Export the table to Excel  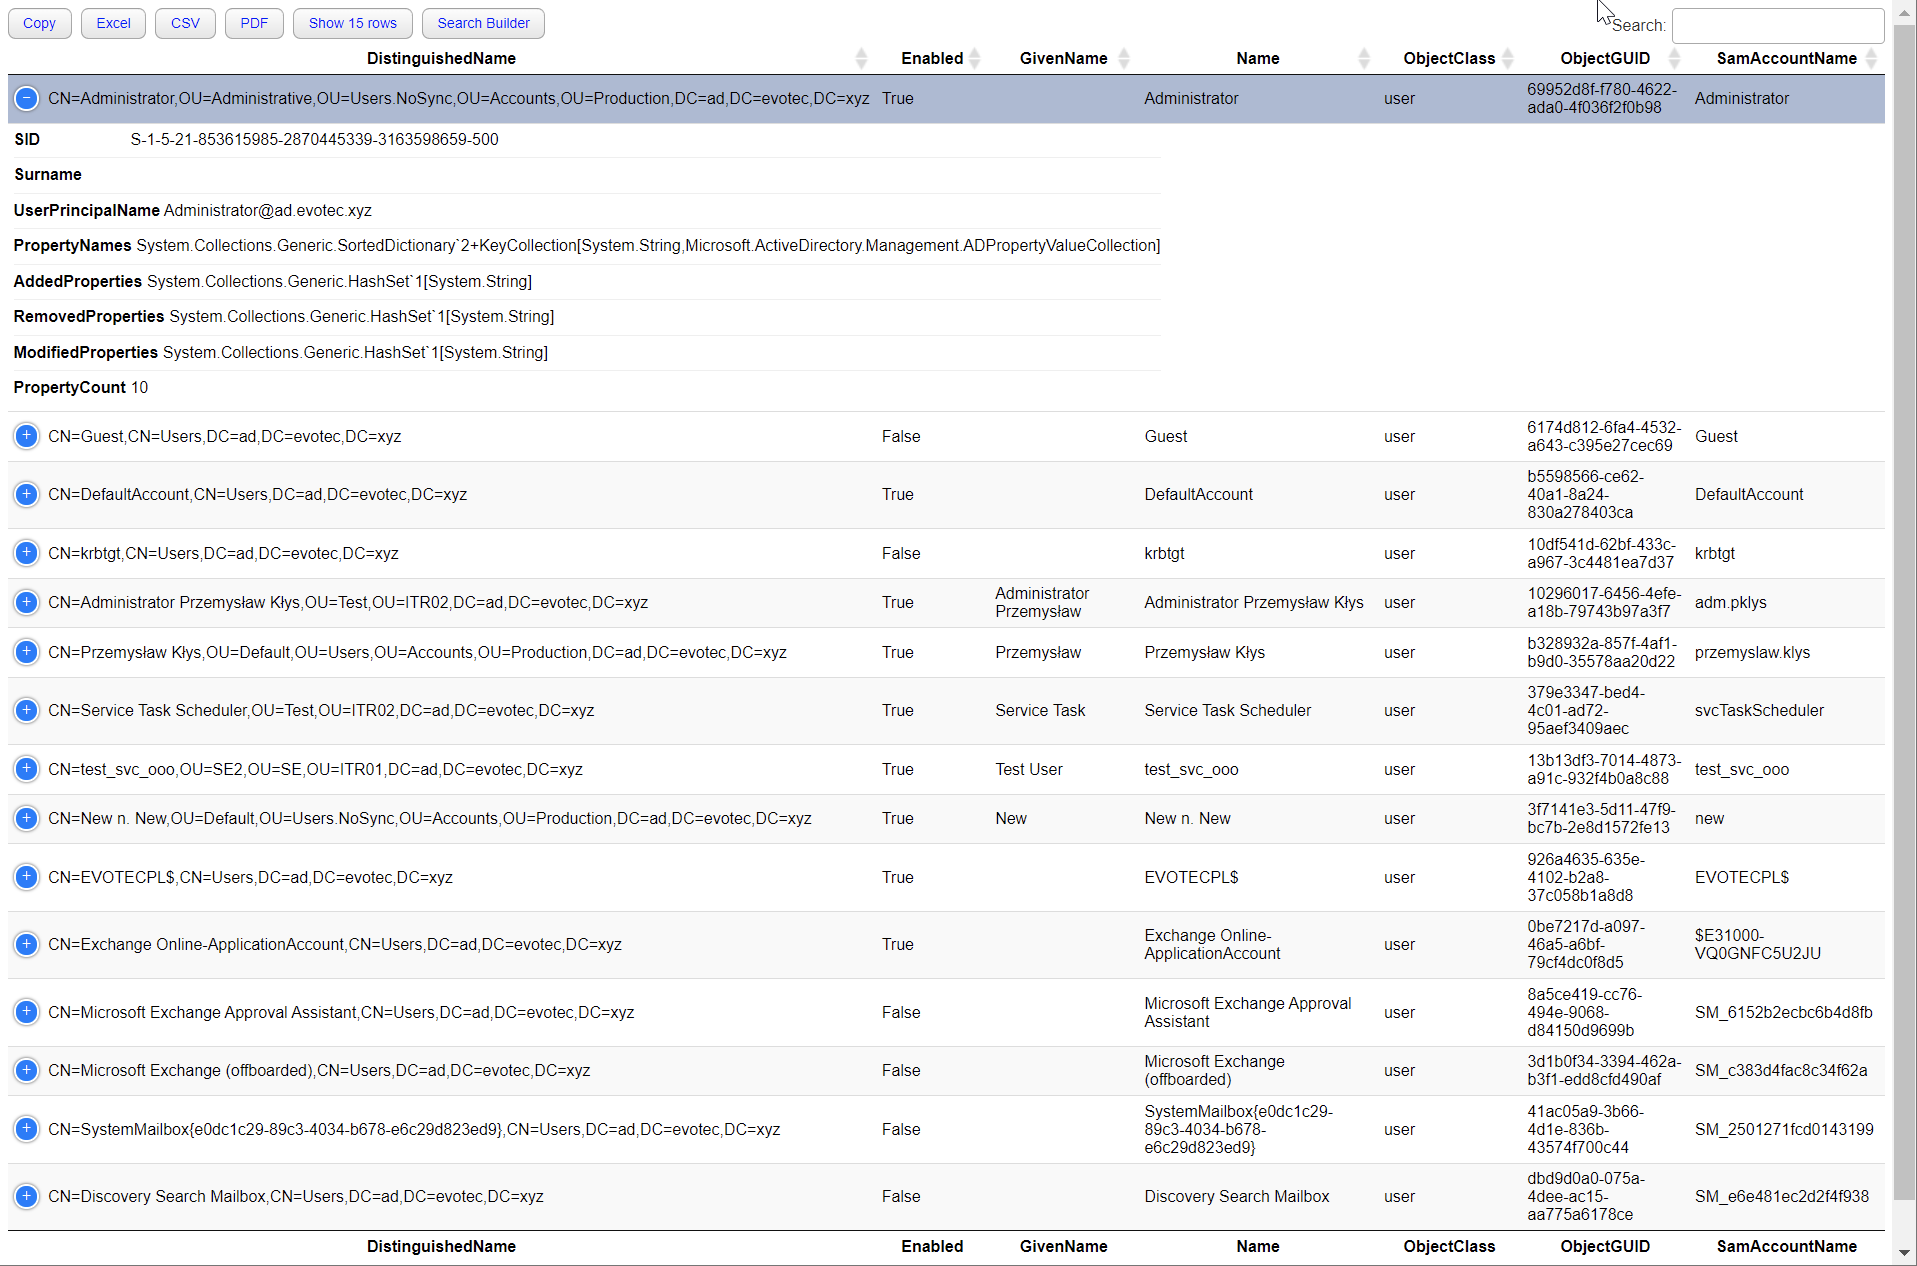pyautogui.click(x=113, y=23)
